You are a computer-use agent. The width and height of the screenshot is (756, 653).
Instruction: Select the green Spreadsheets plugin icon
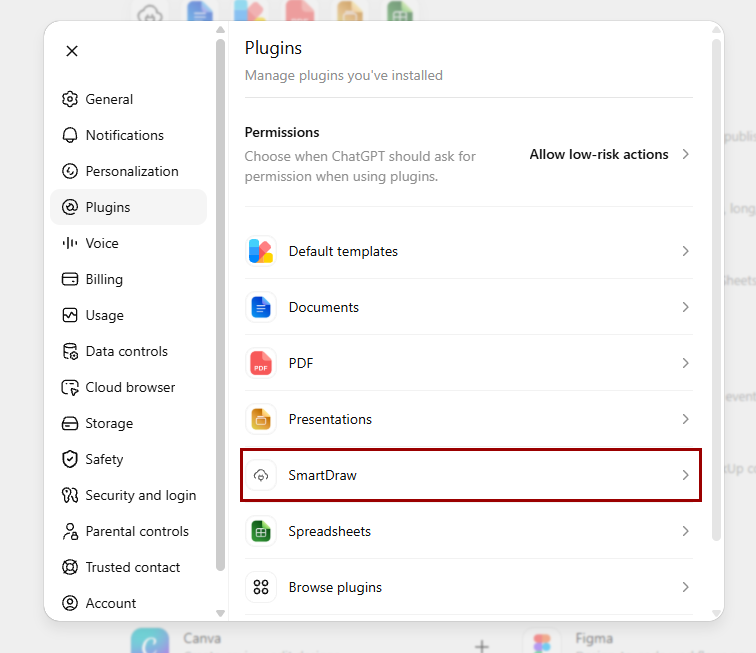pos(261,531)
